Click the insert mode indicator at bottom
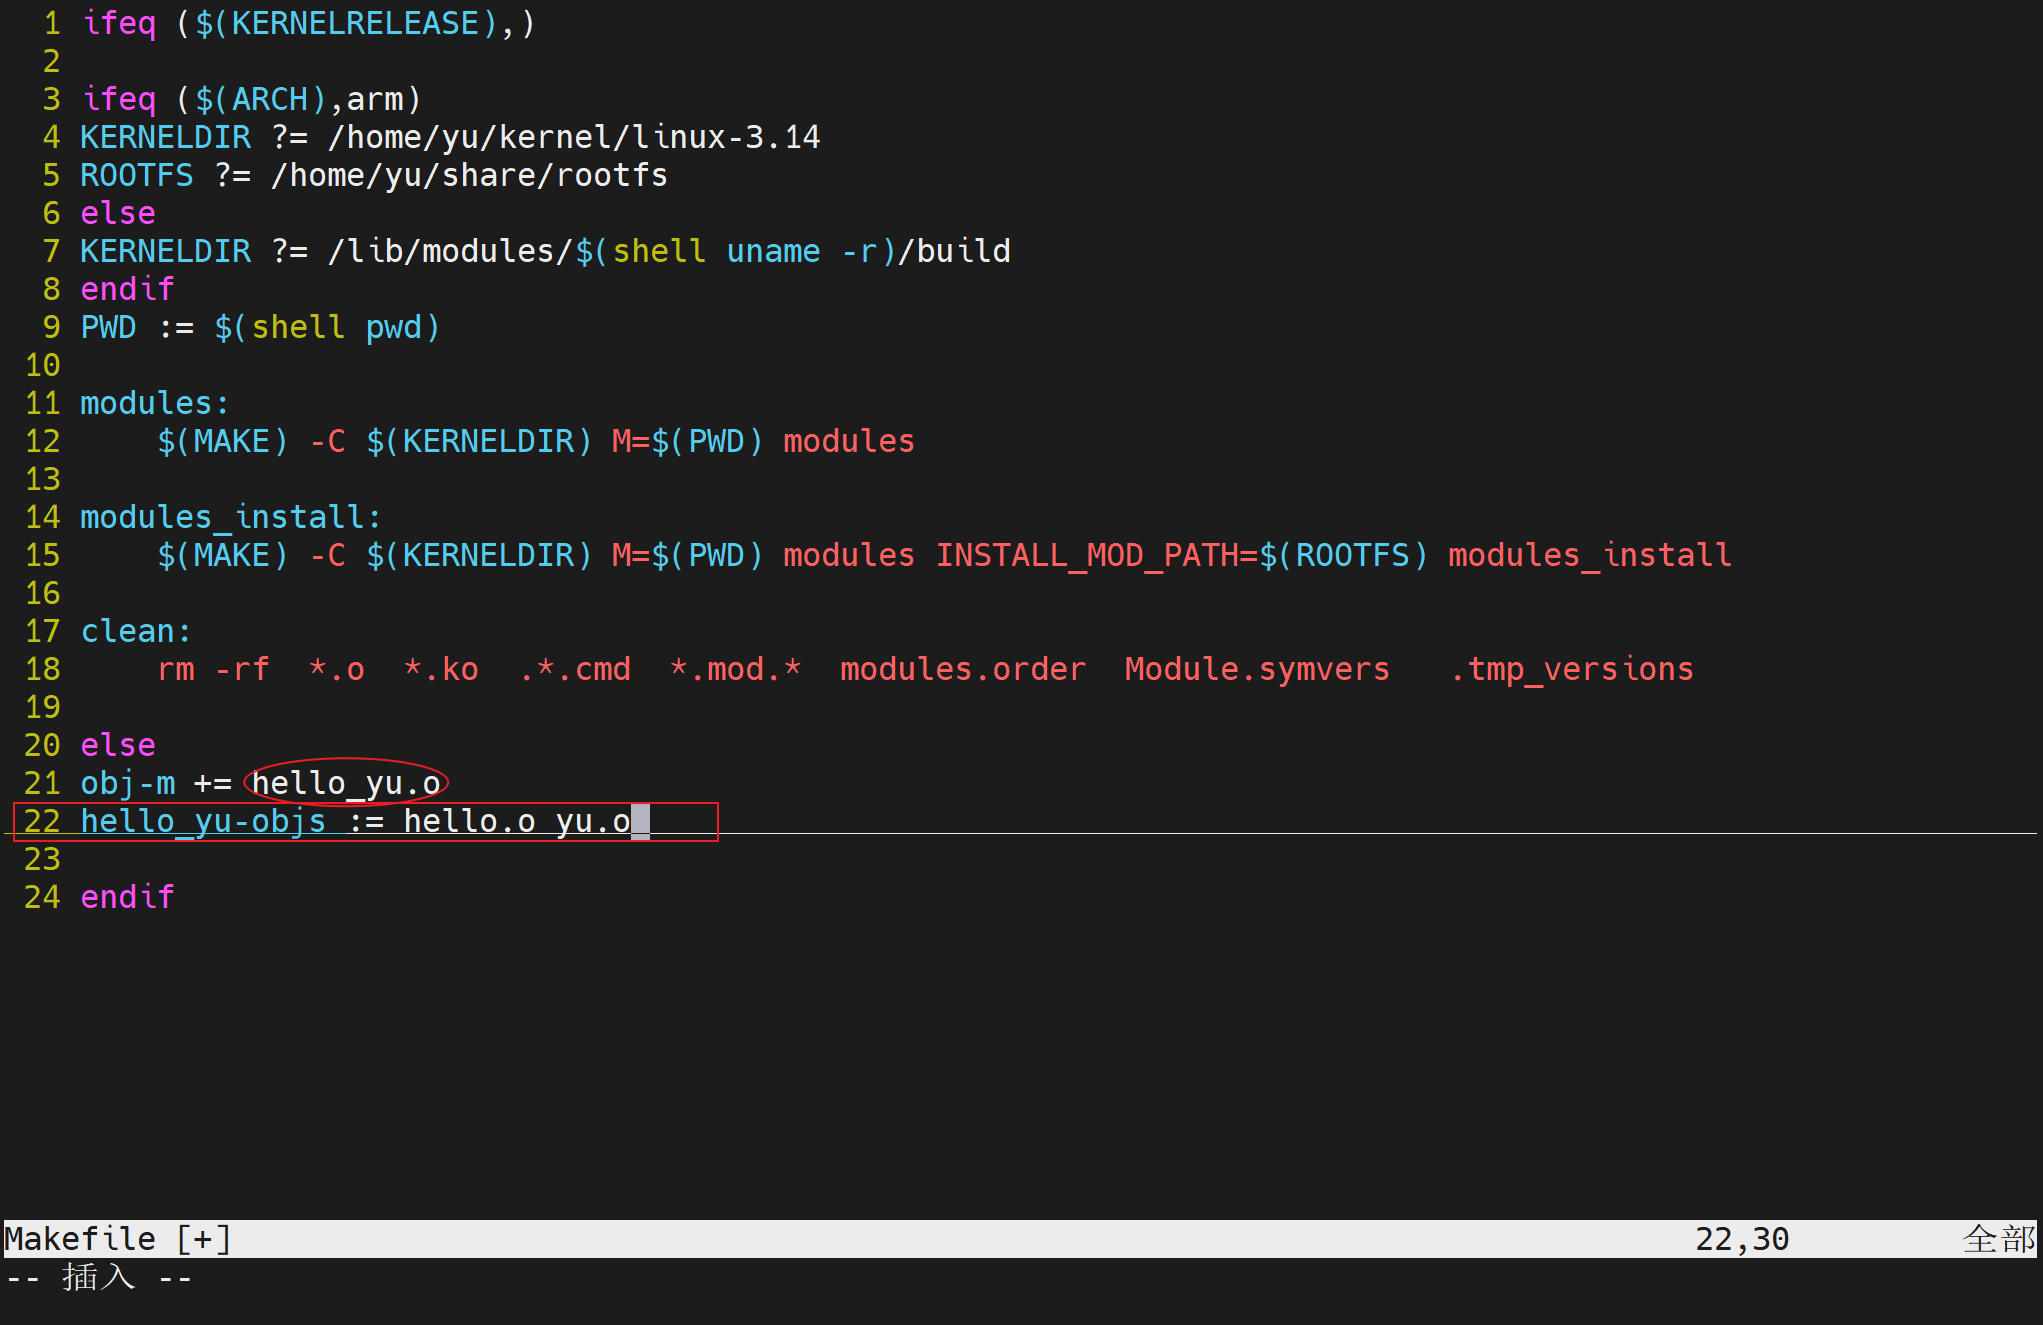This screenshot has width=2043, height=1325. (x=99, y=1277)
